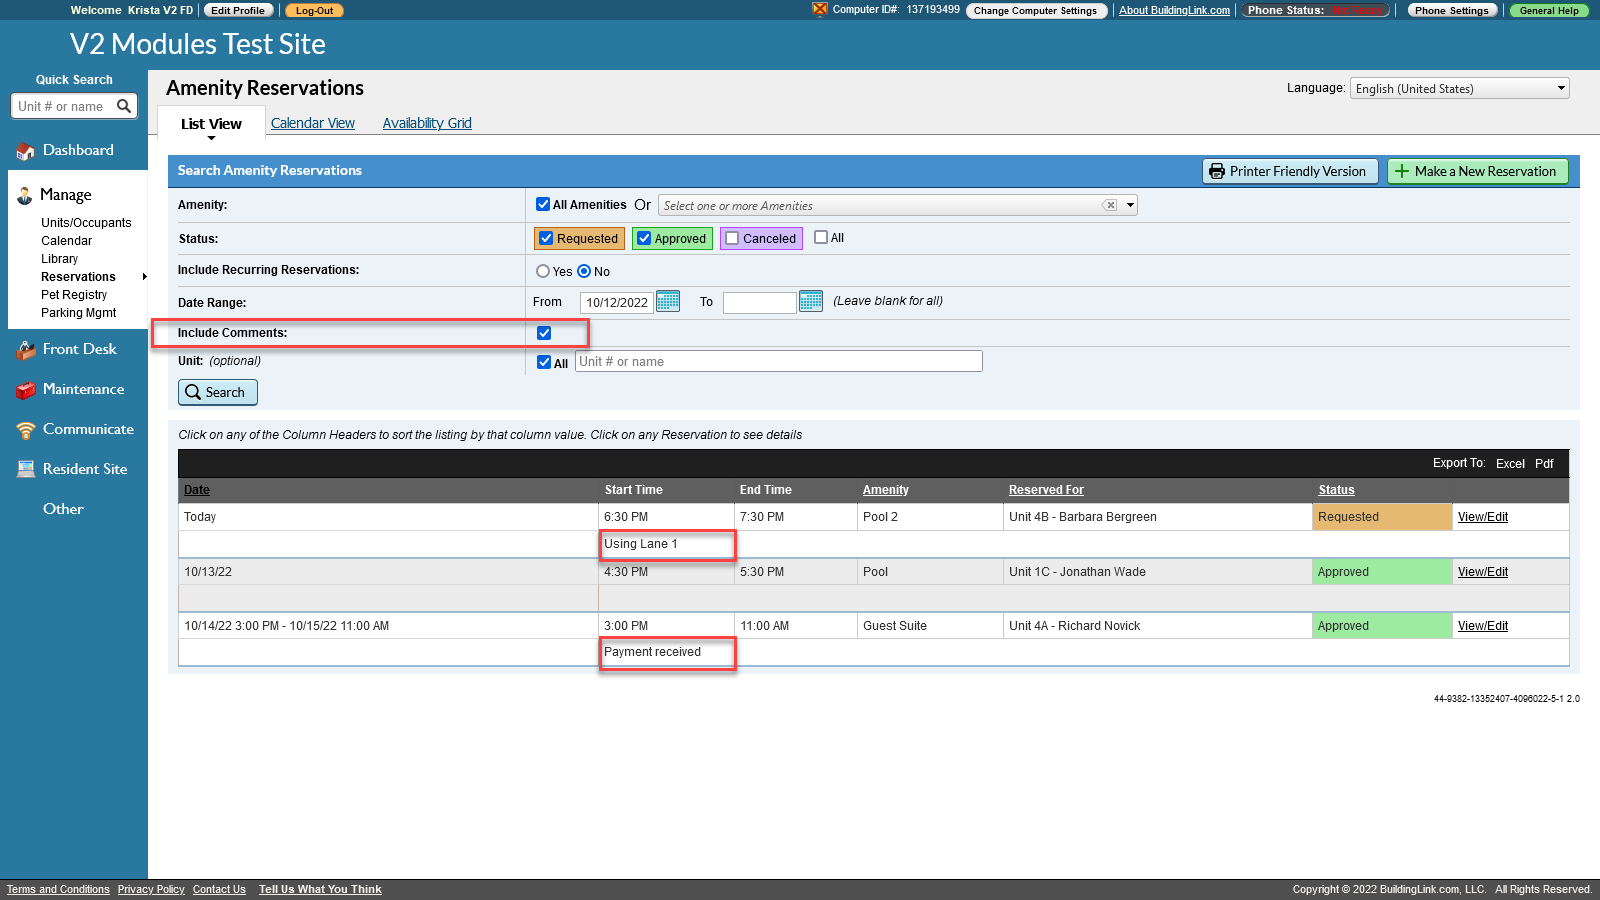Screen dimensions: 1600x900
Task: Open the Language dropdown
Action: [1559, 88]
